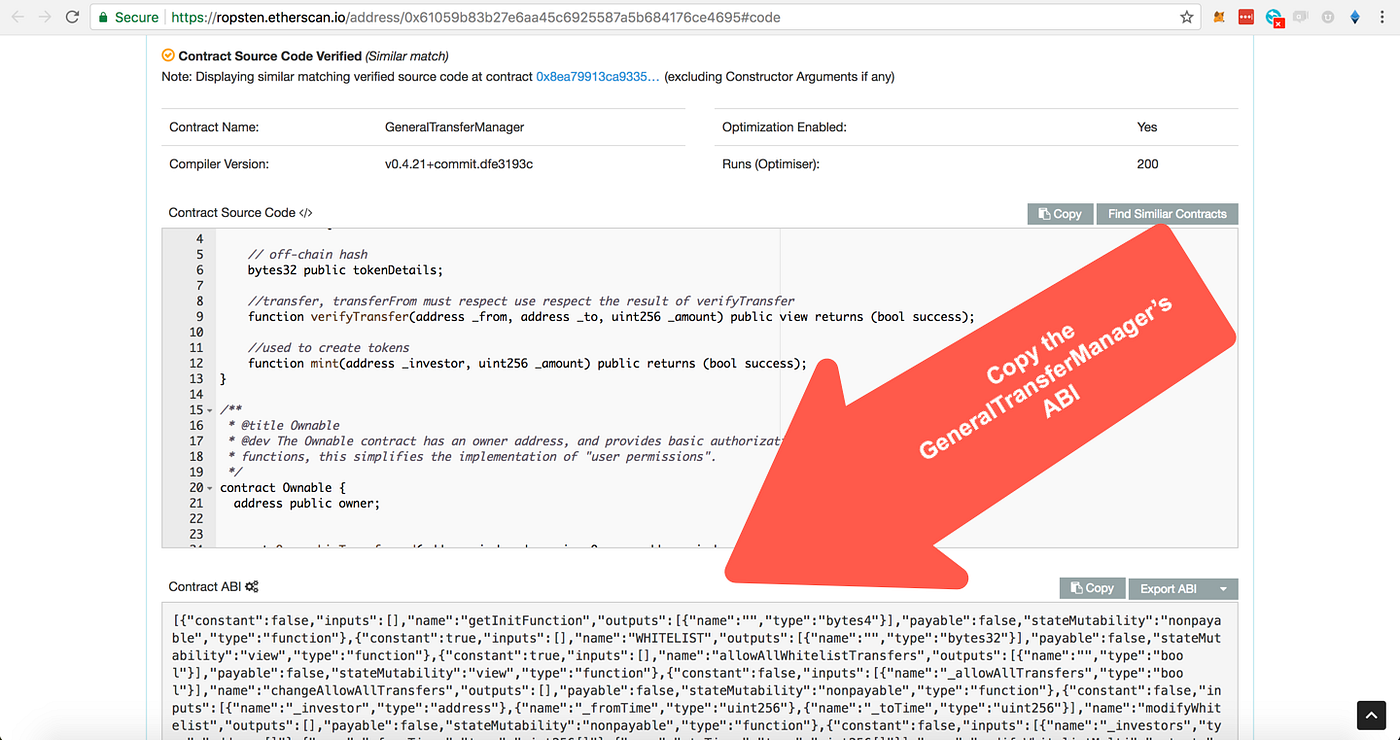Viewport: 1400px width, 740px height.
Task: Click the 'function mint' code line
Action: click(527, 363)
